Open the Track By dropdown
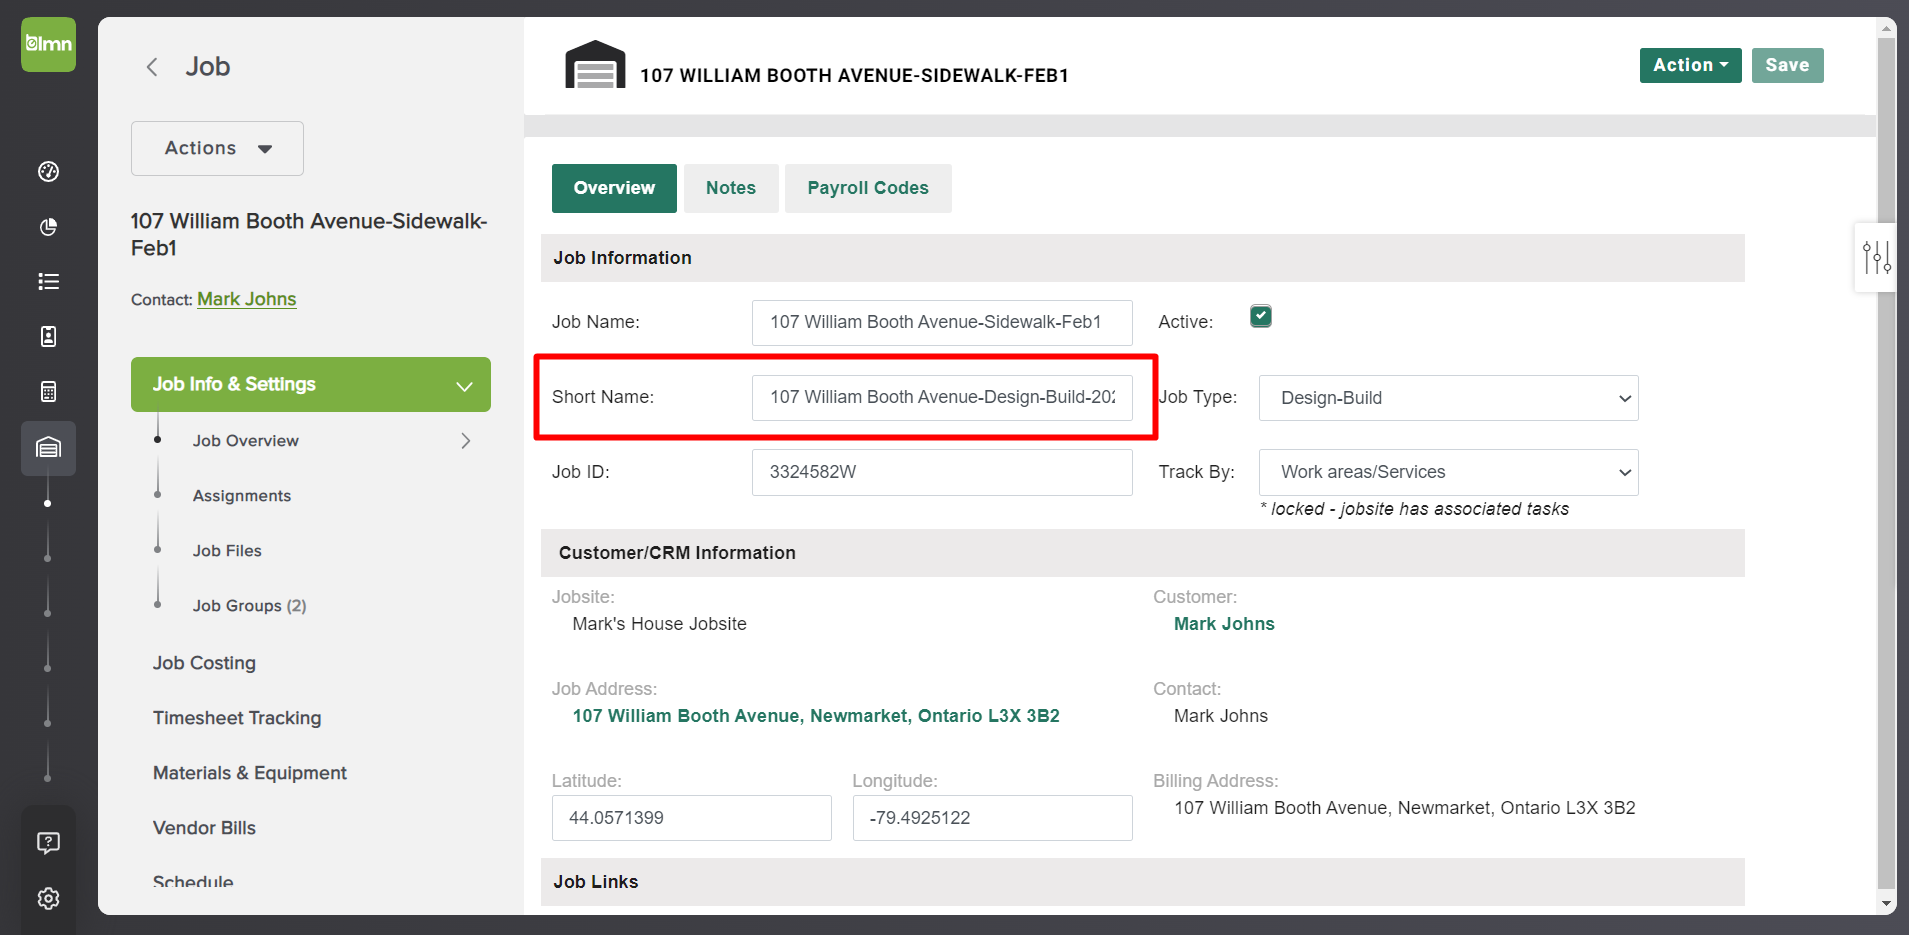Image resolution: width=1909 pixels, height=935 pixels. point(1448,472)
